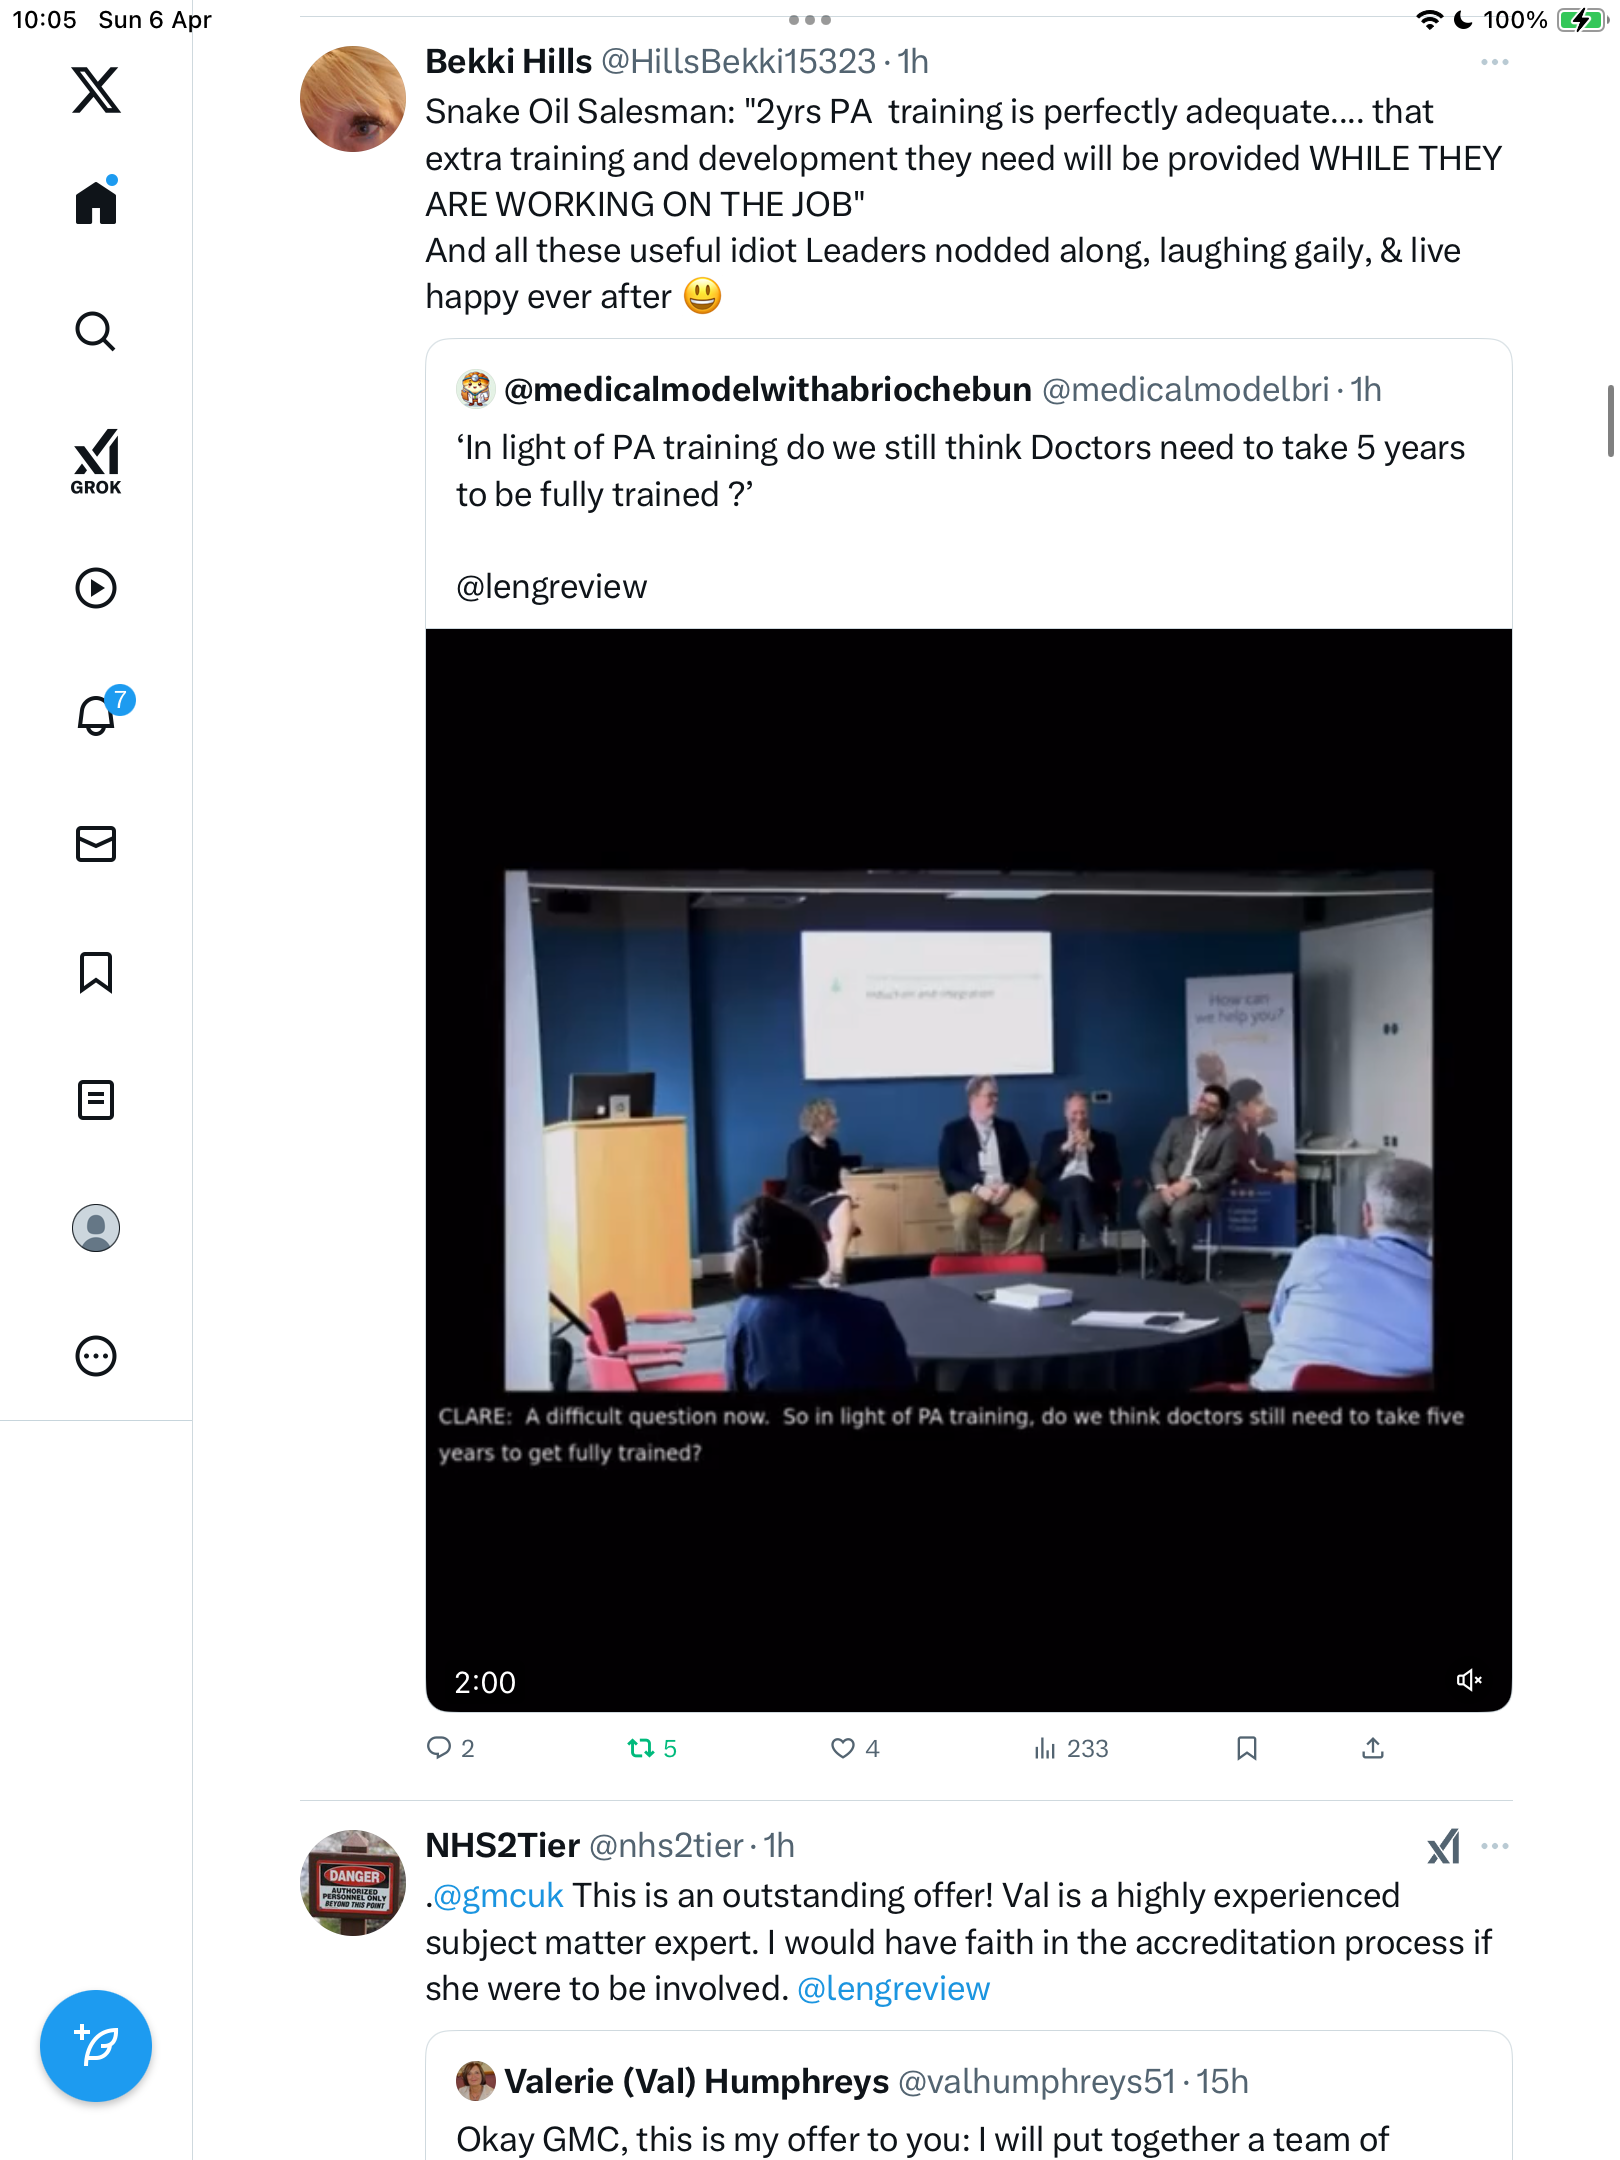The height and width of the screenshot is (2160, 1620).
Task: View analytics showing 233 views
Action: (1071, 1748)
